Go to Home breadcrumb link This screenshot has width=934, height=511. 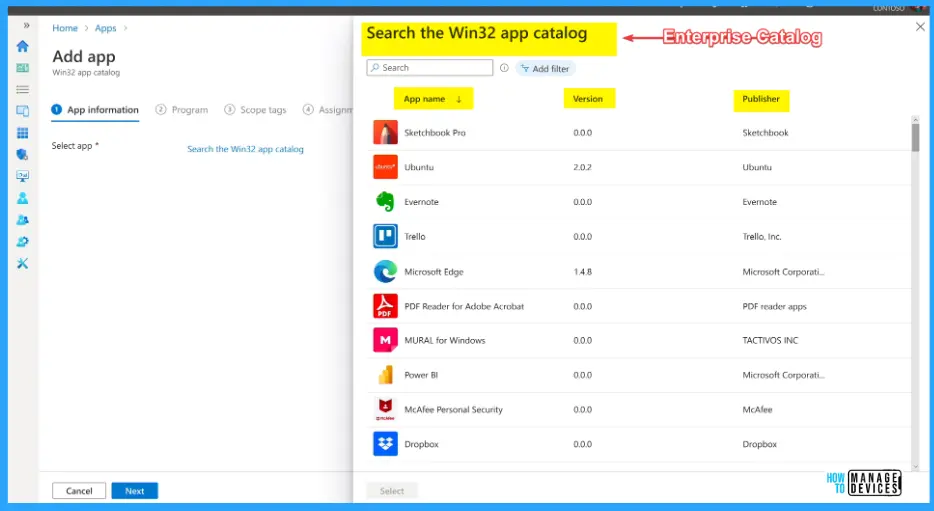coord(65,28)
